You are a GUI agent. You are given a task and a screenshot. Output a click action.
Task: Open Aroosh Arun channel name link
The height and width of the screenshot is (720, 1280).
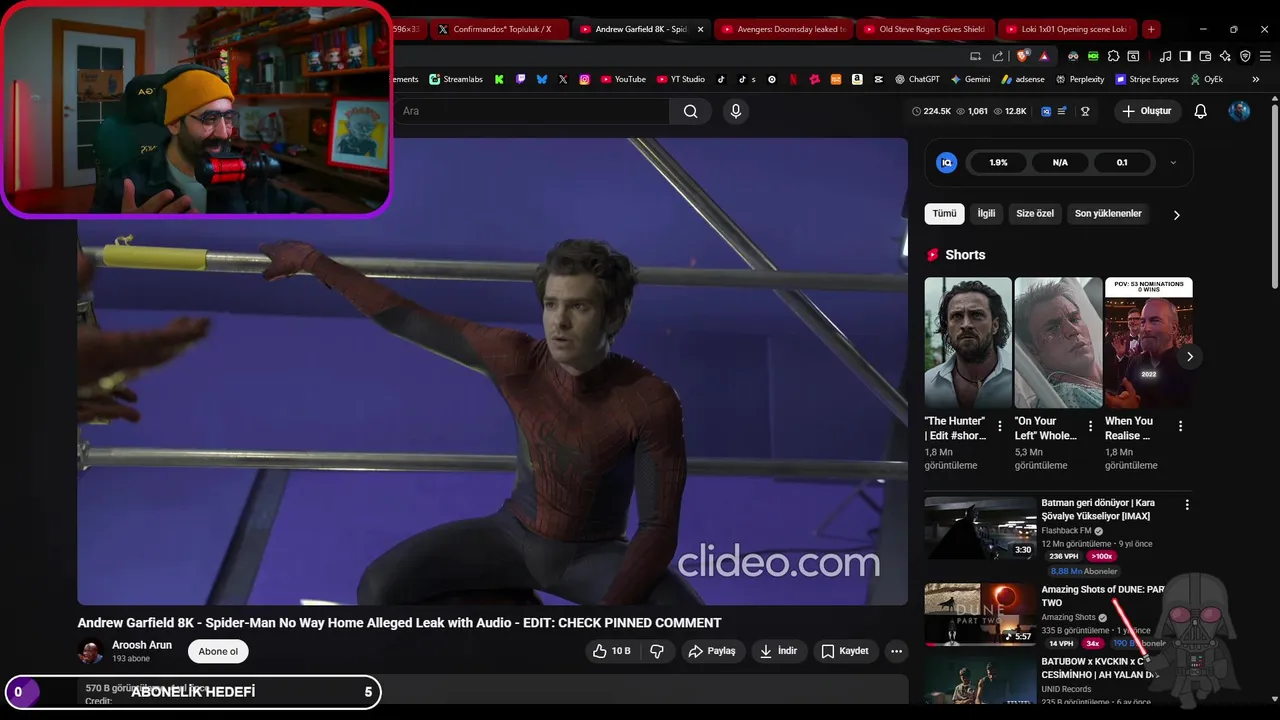(x=142, y=645)
